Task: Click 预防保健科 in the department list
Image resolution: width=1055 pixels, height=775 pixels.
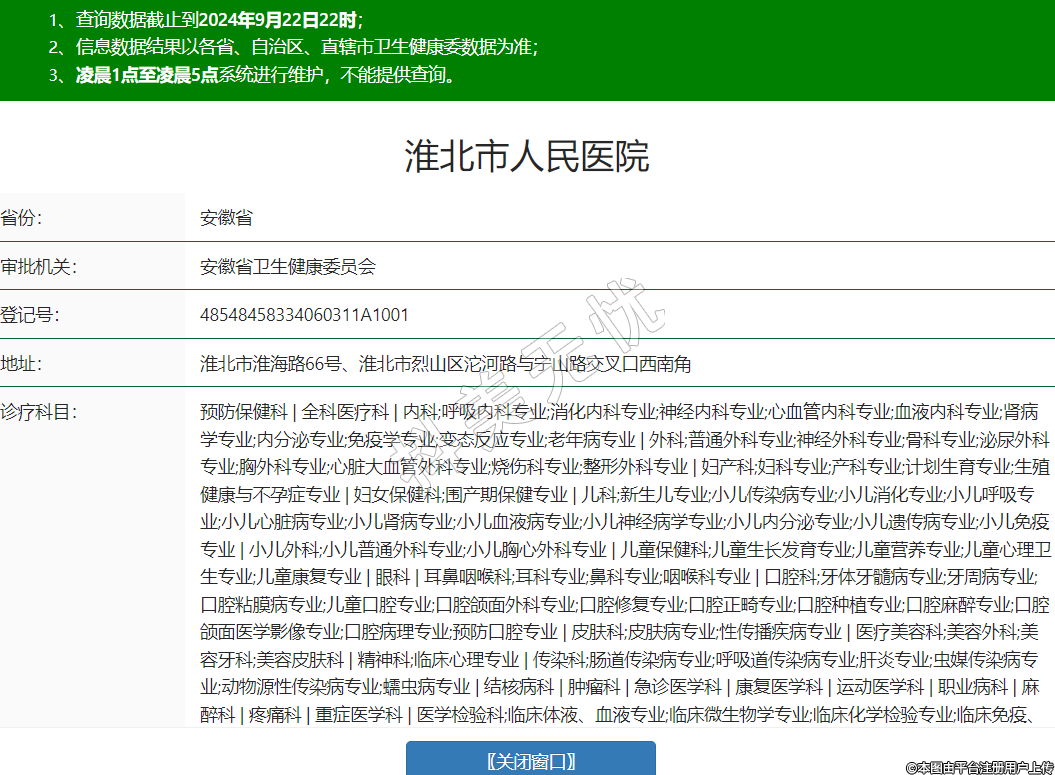Action: [244, 411]
